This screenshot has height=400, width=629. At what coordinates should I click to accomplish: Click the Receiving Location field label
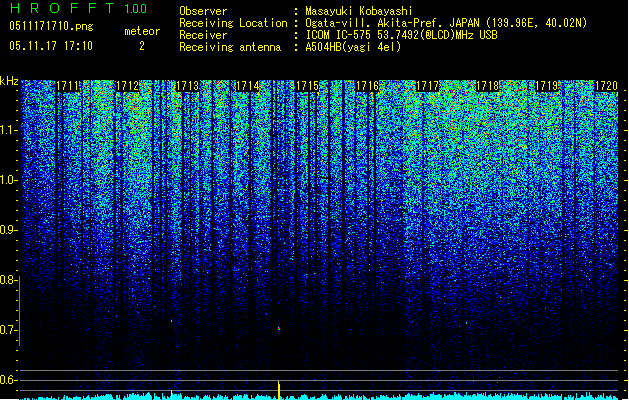coord(233,23)
